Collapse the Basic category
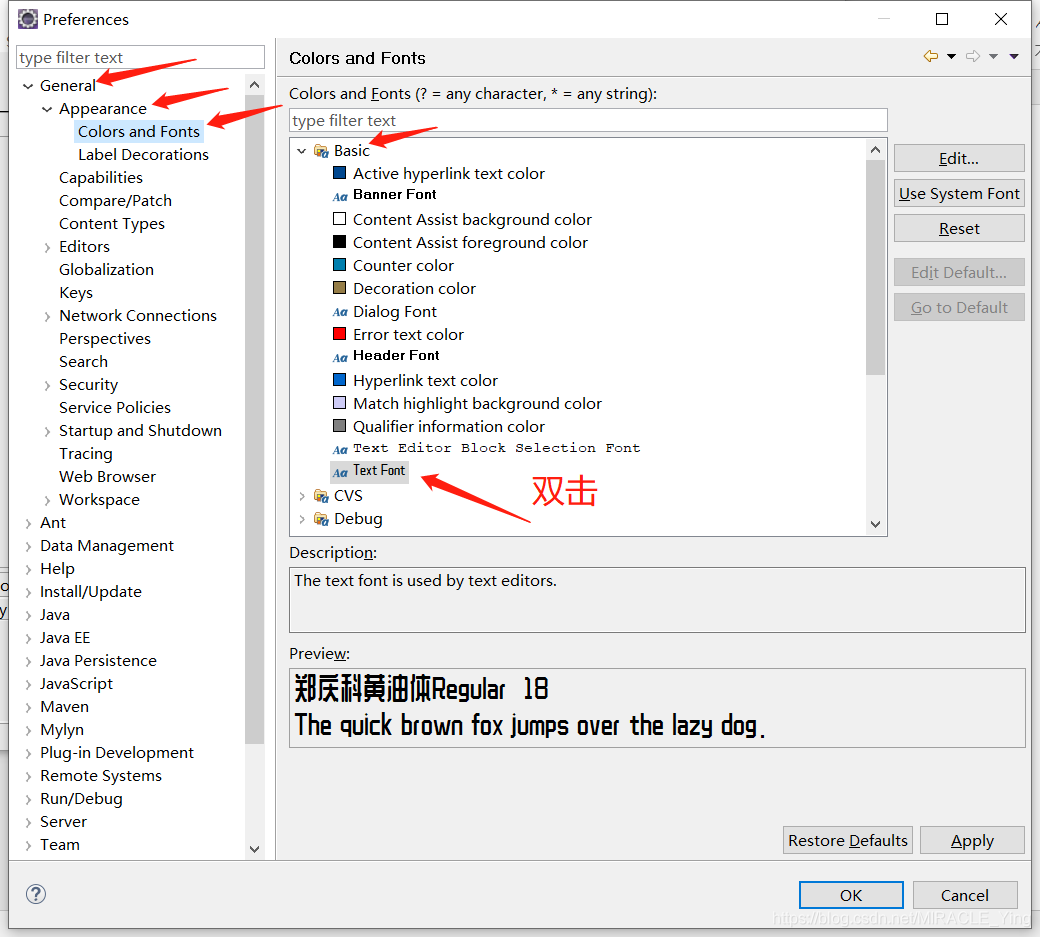 click(x=302, y=151)
